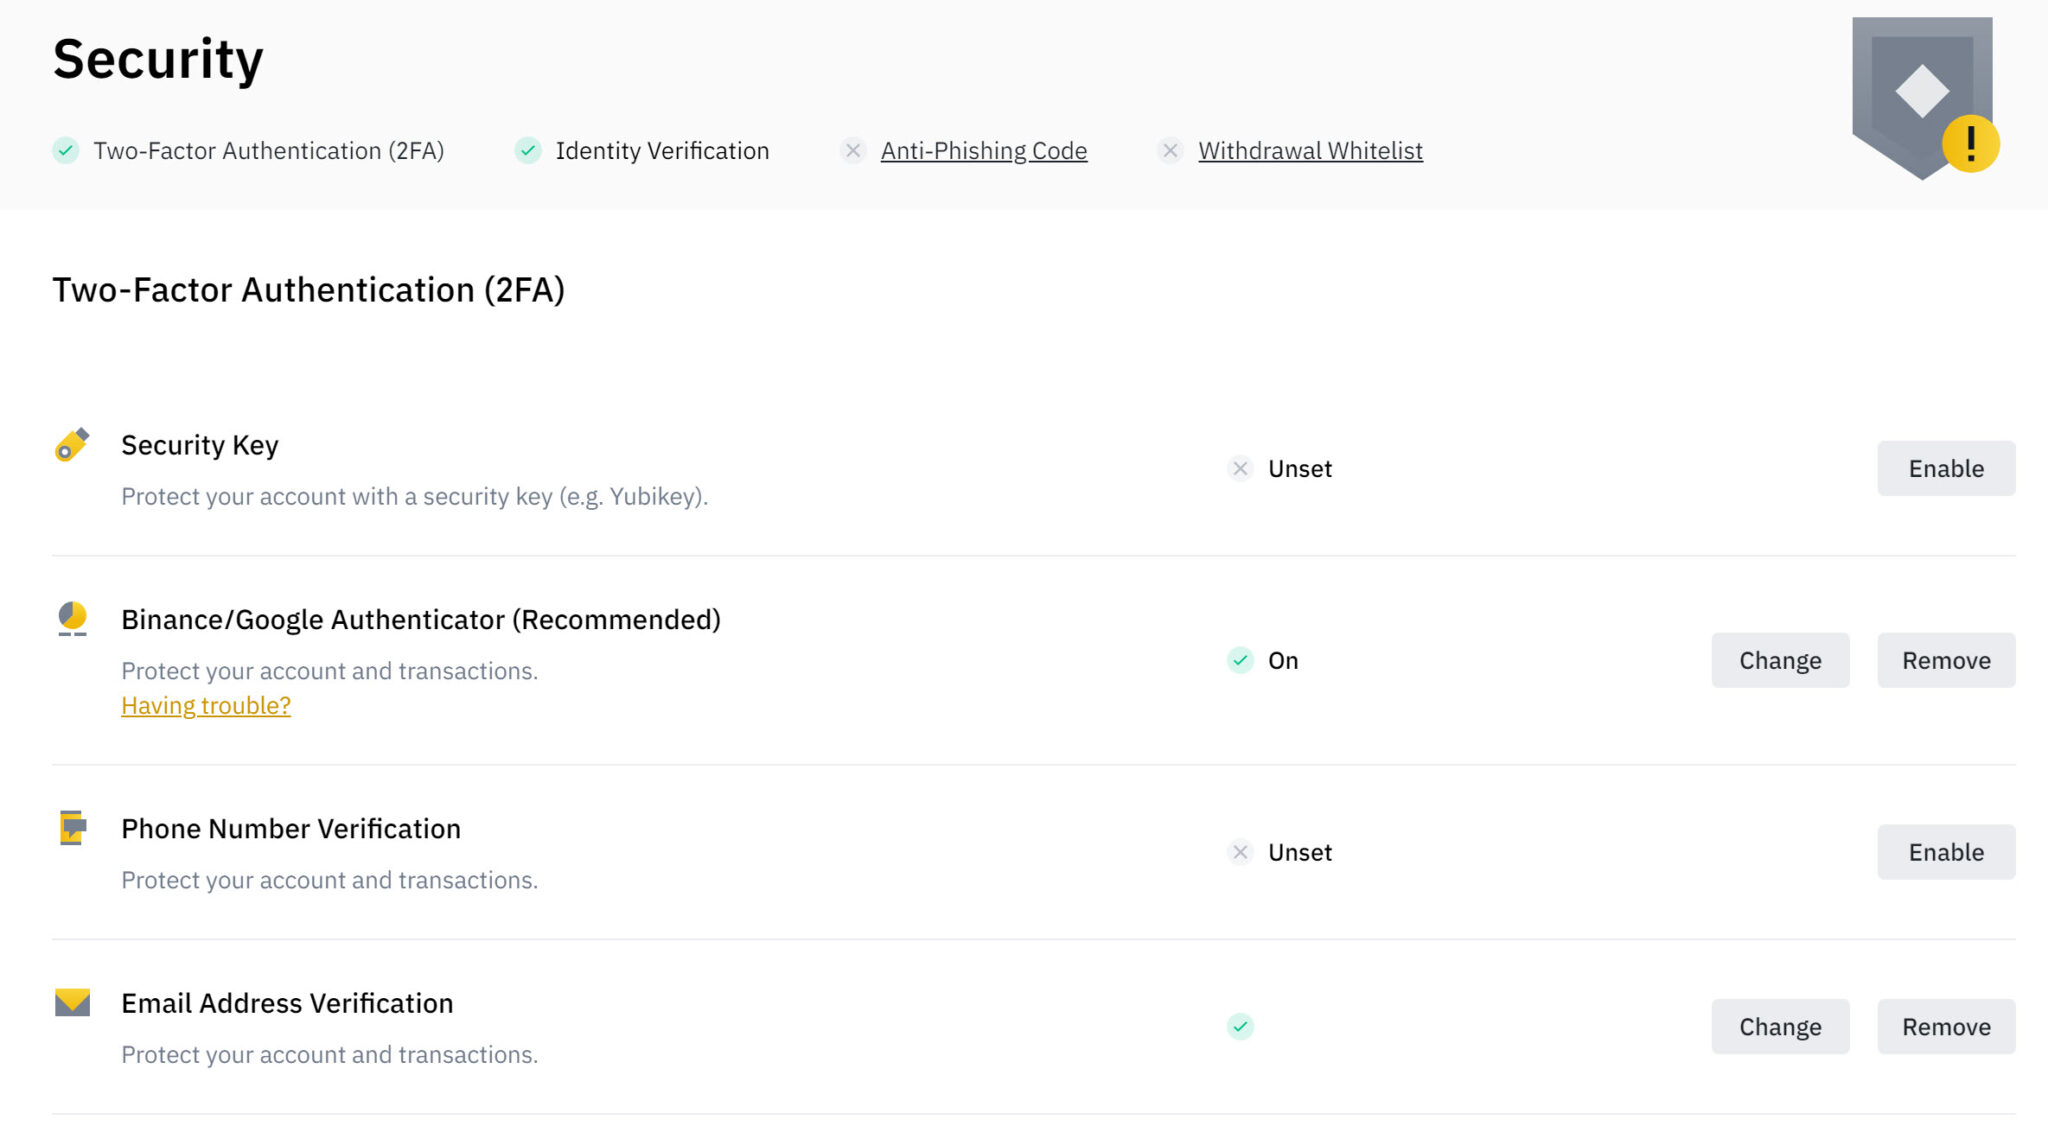
Task: Click the green check beside Identity Verification
Action: coord(528,151)
